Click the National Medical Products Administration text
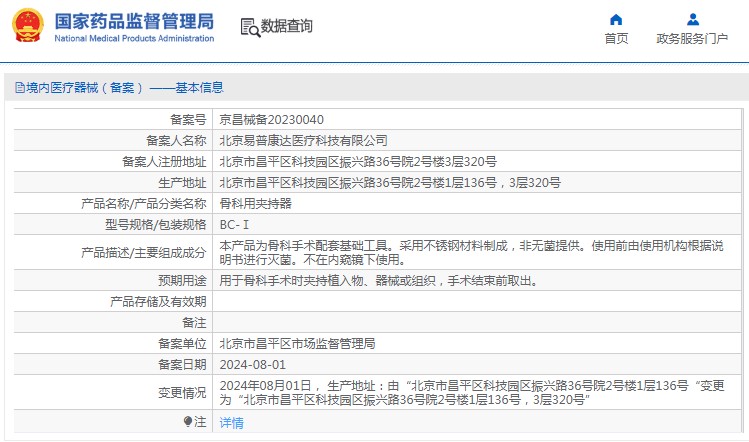 tap(134, 38)
